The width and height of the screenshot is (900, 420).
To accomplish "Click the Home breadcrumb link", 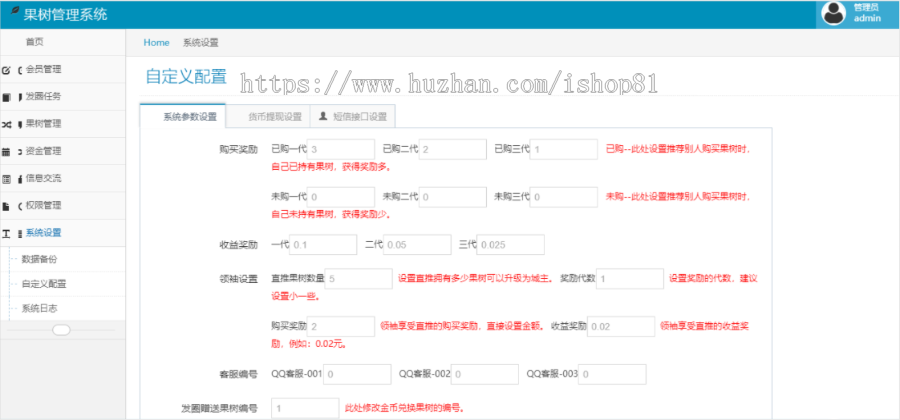I will [x=156, y=42].
